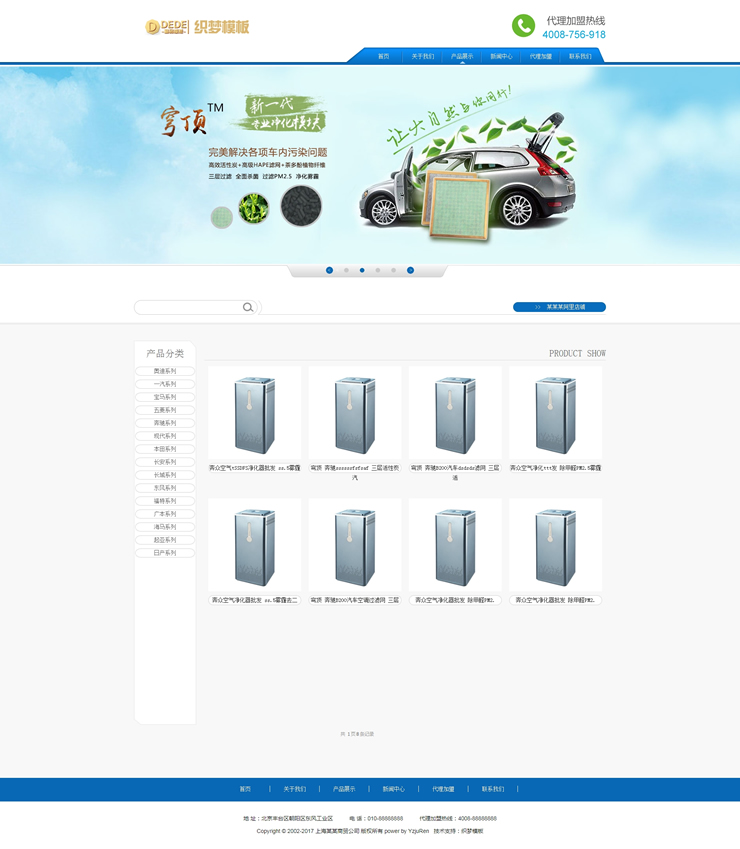Select 奔驰系列 category in sidebar

click(165, 423)
